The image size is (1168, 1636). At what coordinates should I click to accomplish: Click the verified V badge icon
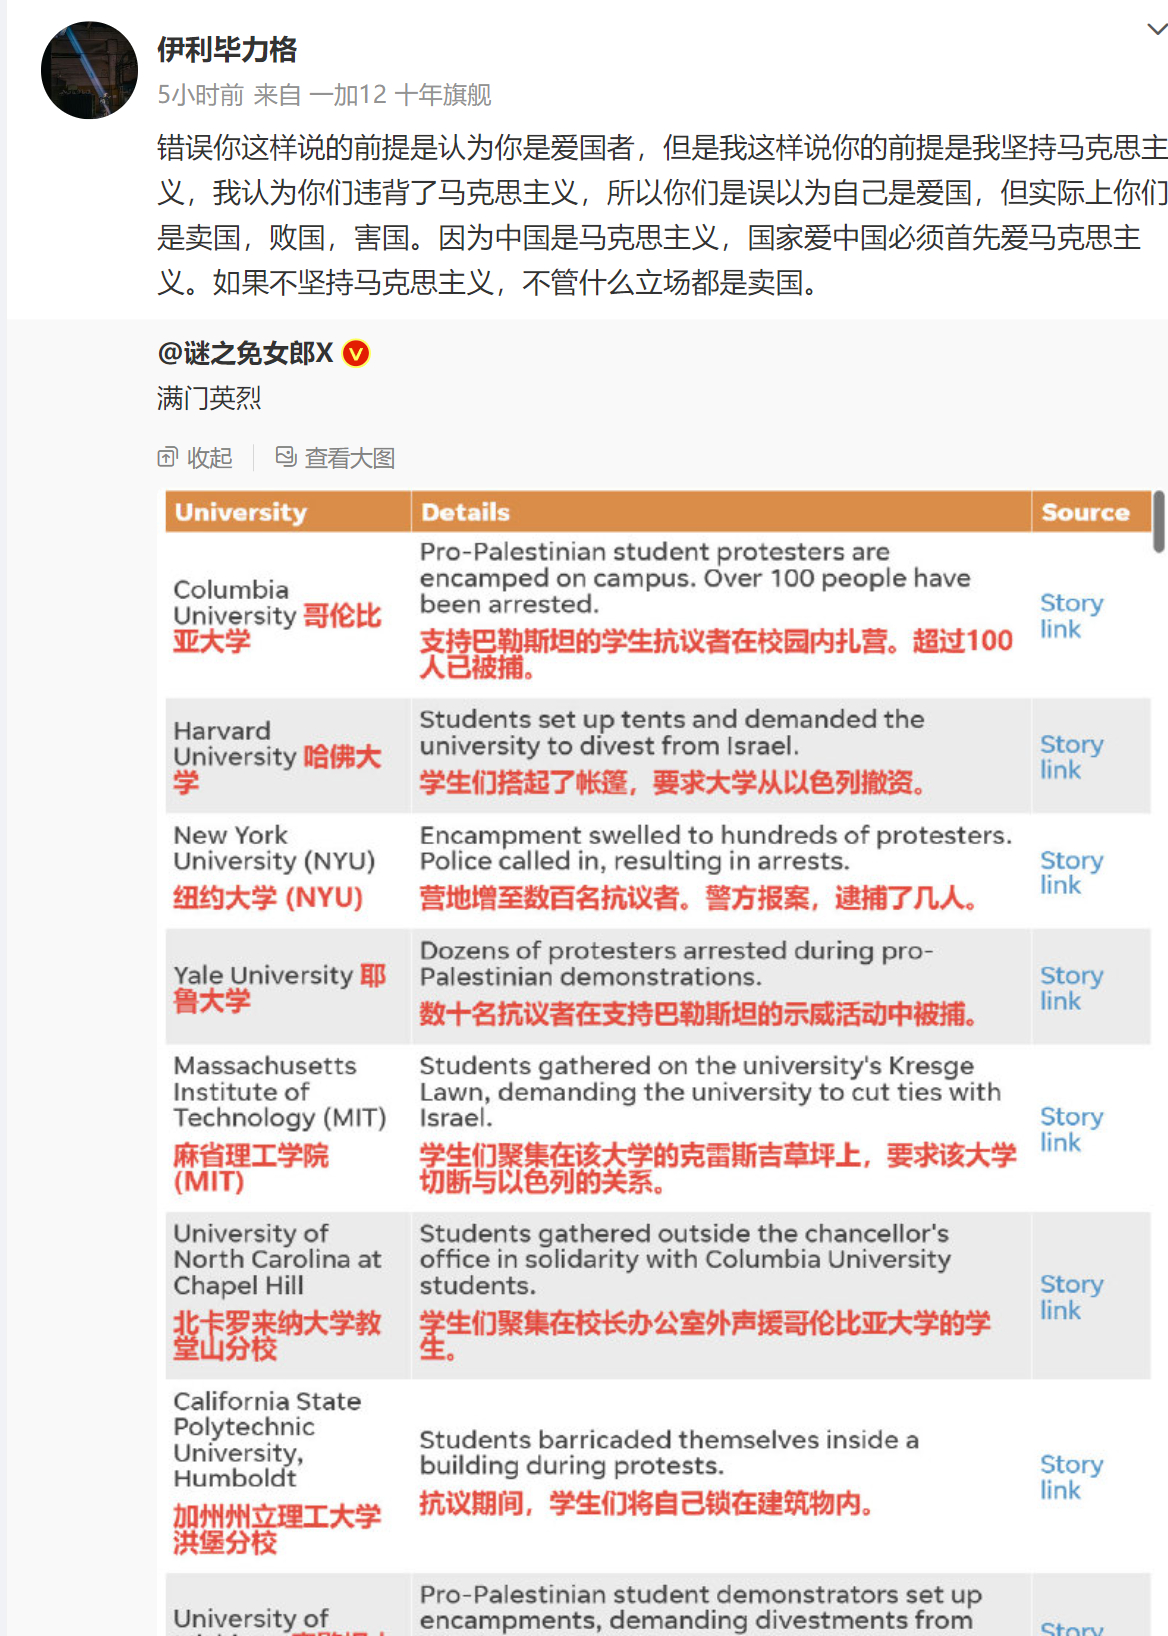(x=356, y=353)
